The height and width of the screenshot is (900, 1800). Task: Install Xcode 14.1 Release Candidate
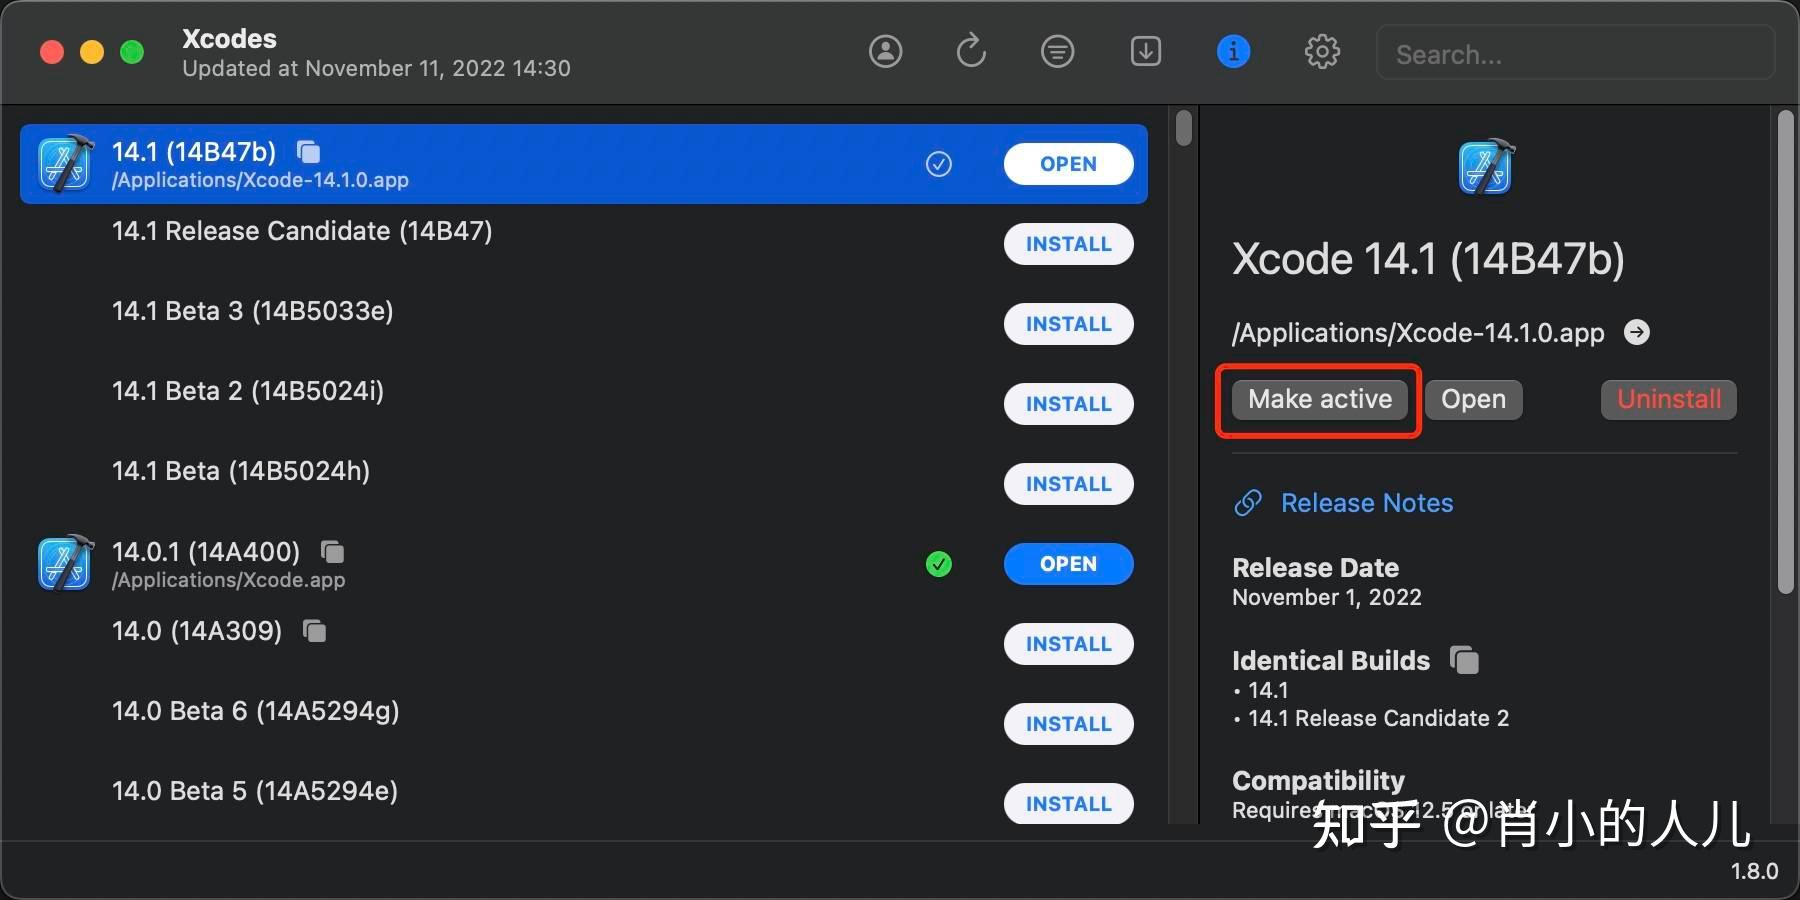coord(1068,244)
